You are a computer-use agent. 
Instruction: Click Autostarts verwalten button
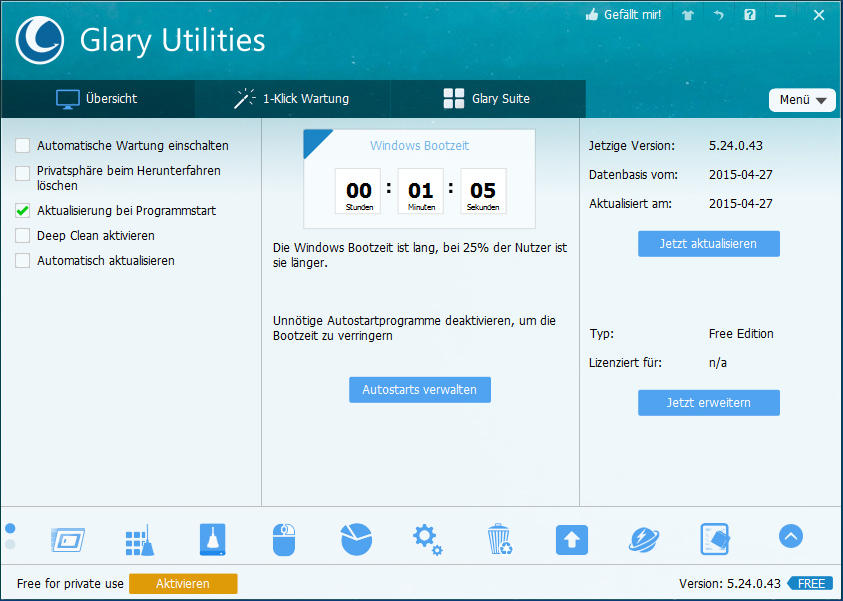420,390
